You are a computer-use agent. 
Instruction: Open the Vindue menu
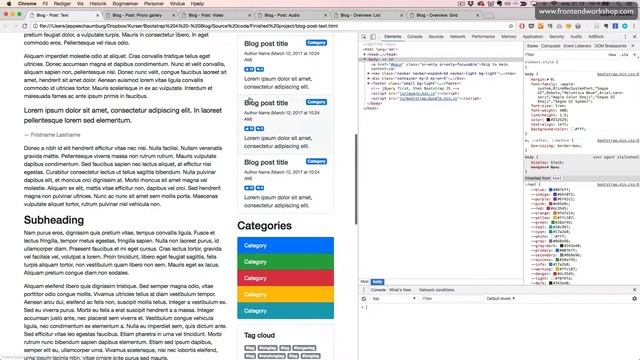[177, 4]
